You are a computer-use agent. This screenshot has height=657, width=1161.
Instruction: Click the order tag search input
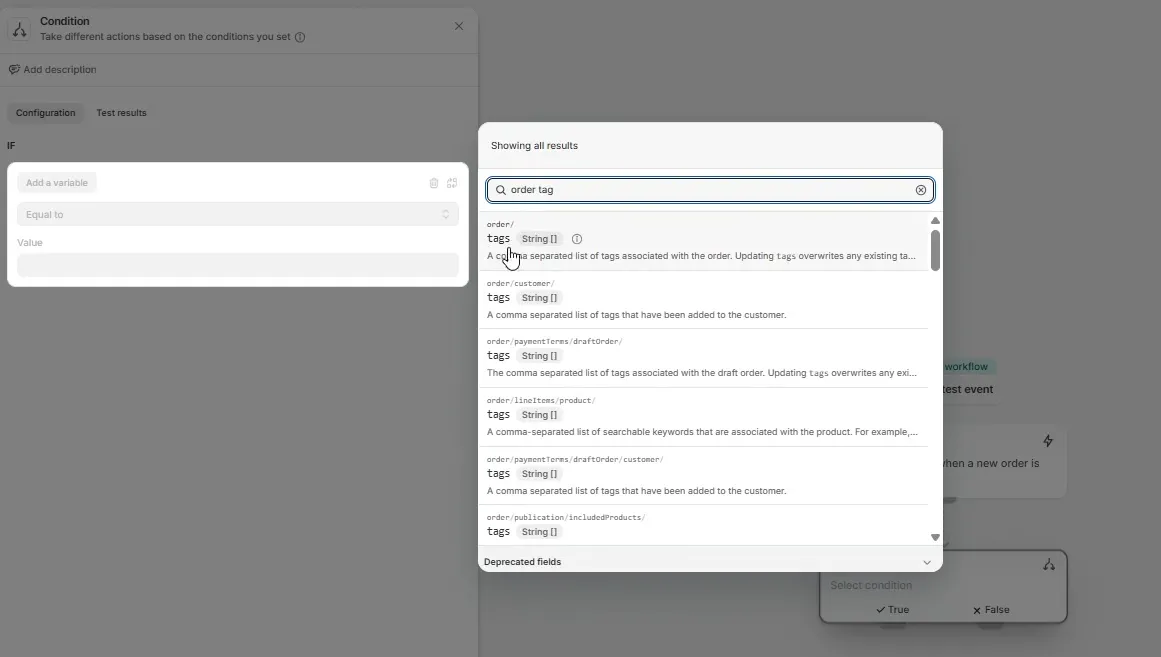[710, 190]
